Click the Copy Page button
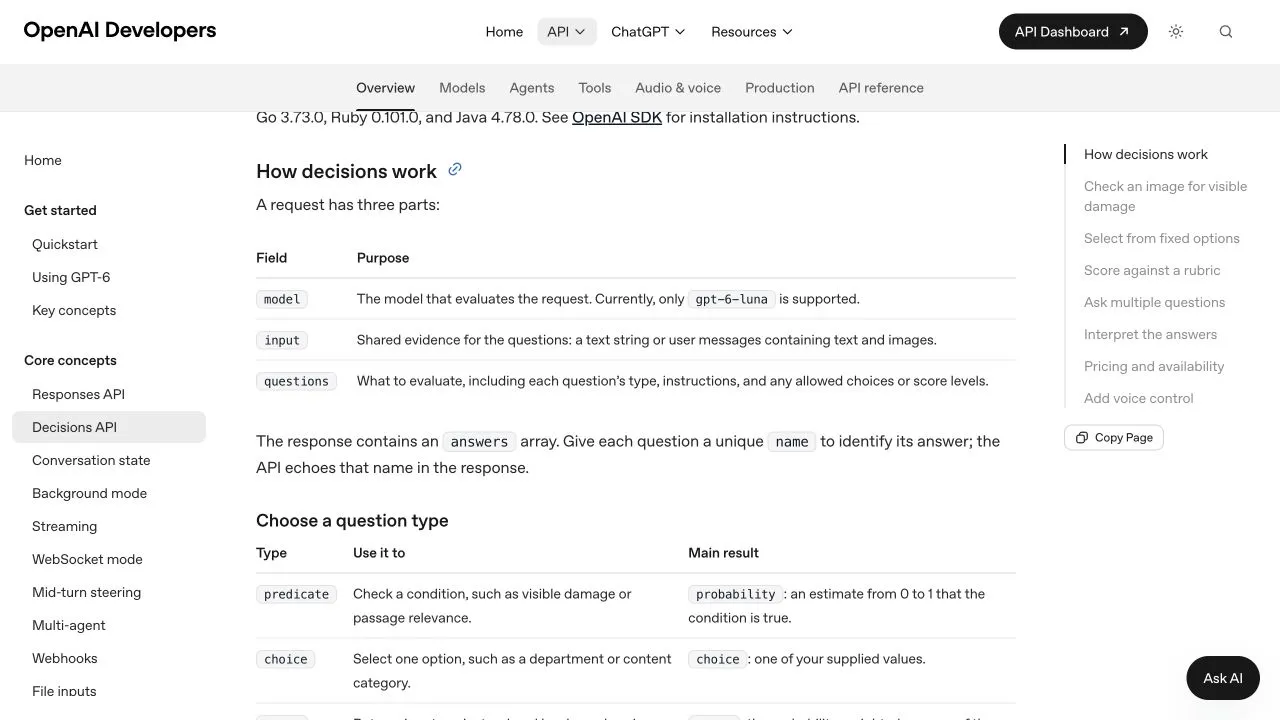 coord(1114,438)
